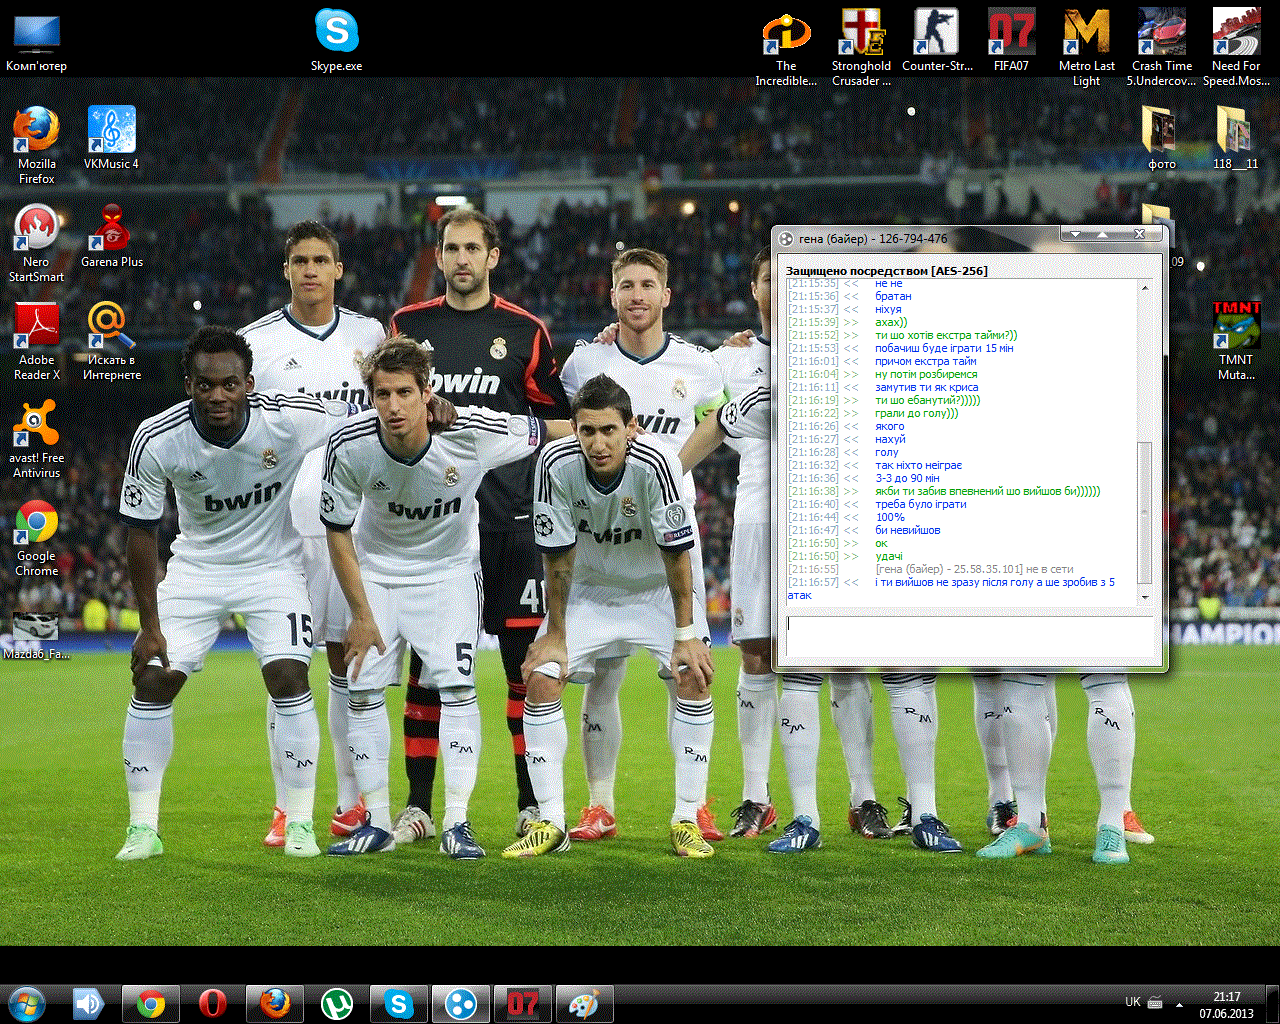Click the chat message input field
This screenshot has width=1280, height=1024.
point(969,636)
